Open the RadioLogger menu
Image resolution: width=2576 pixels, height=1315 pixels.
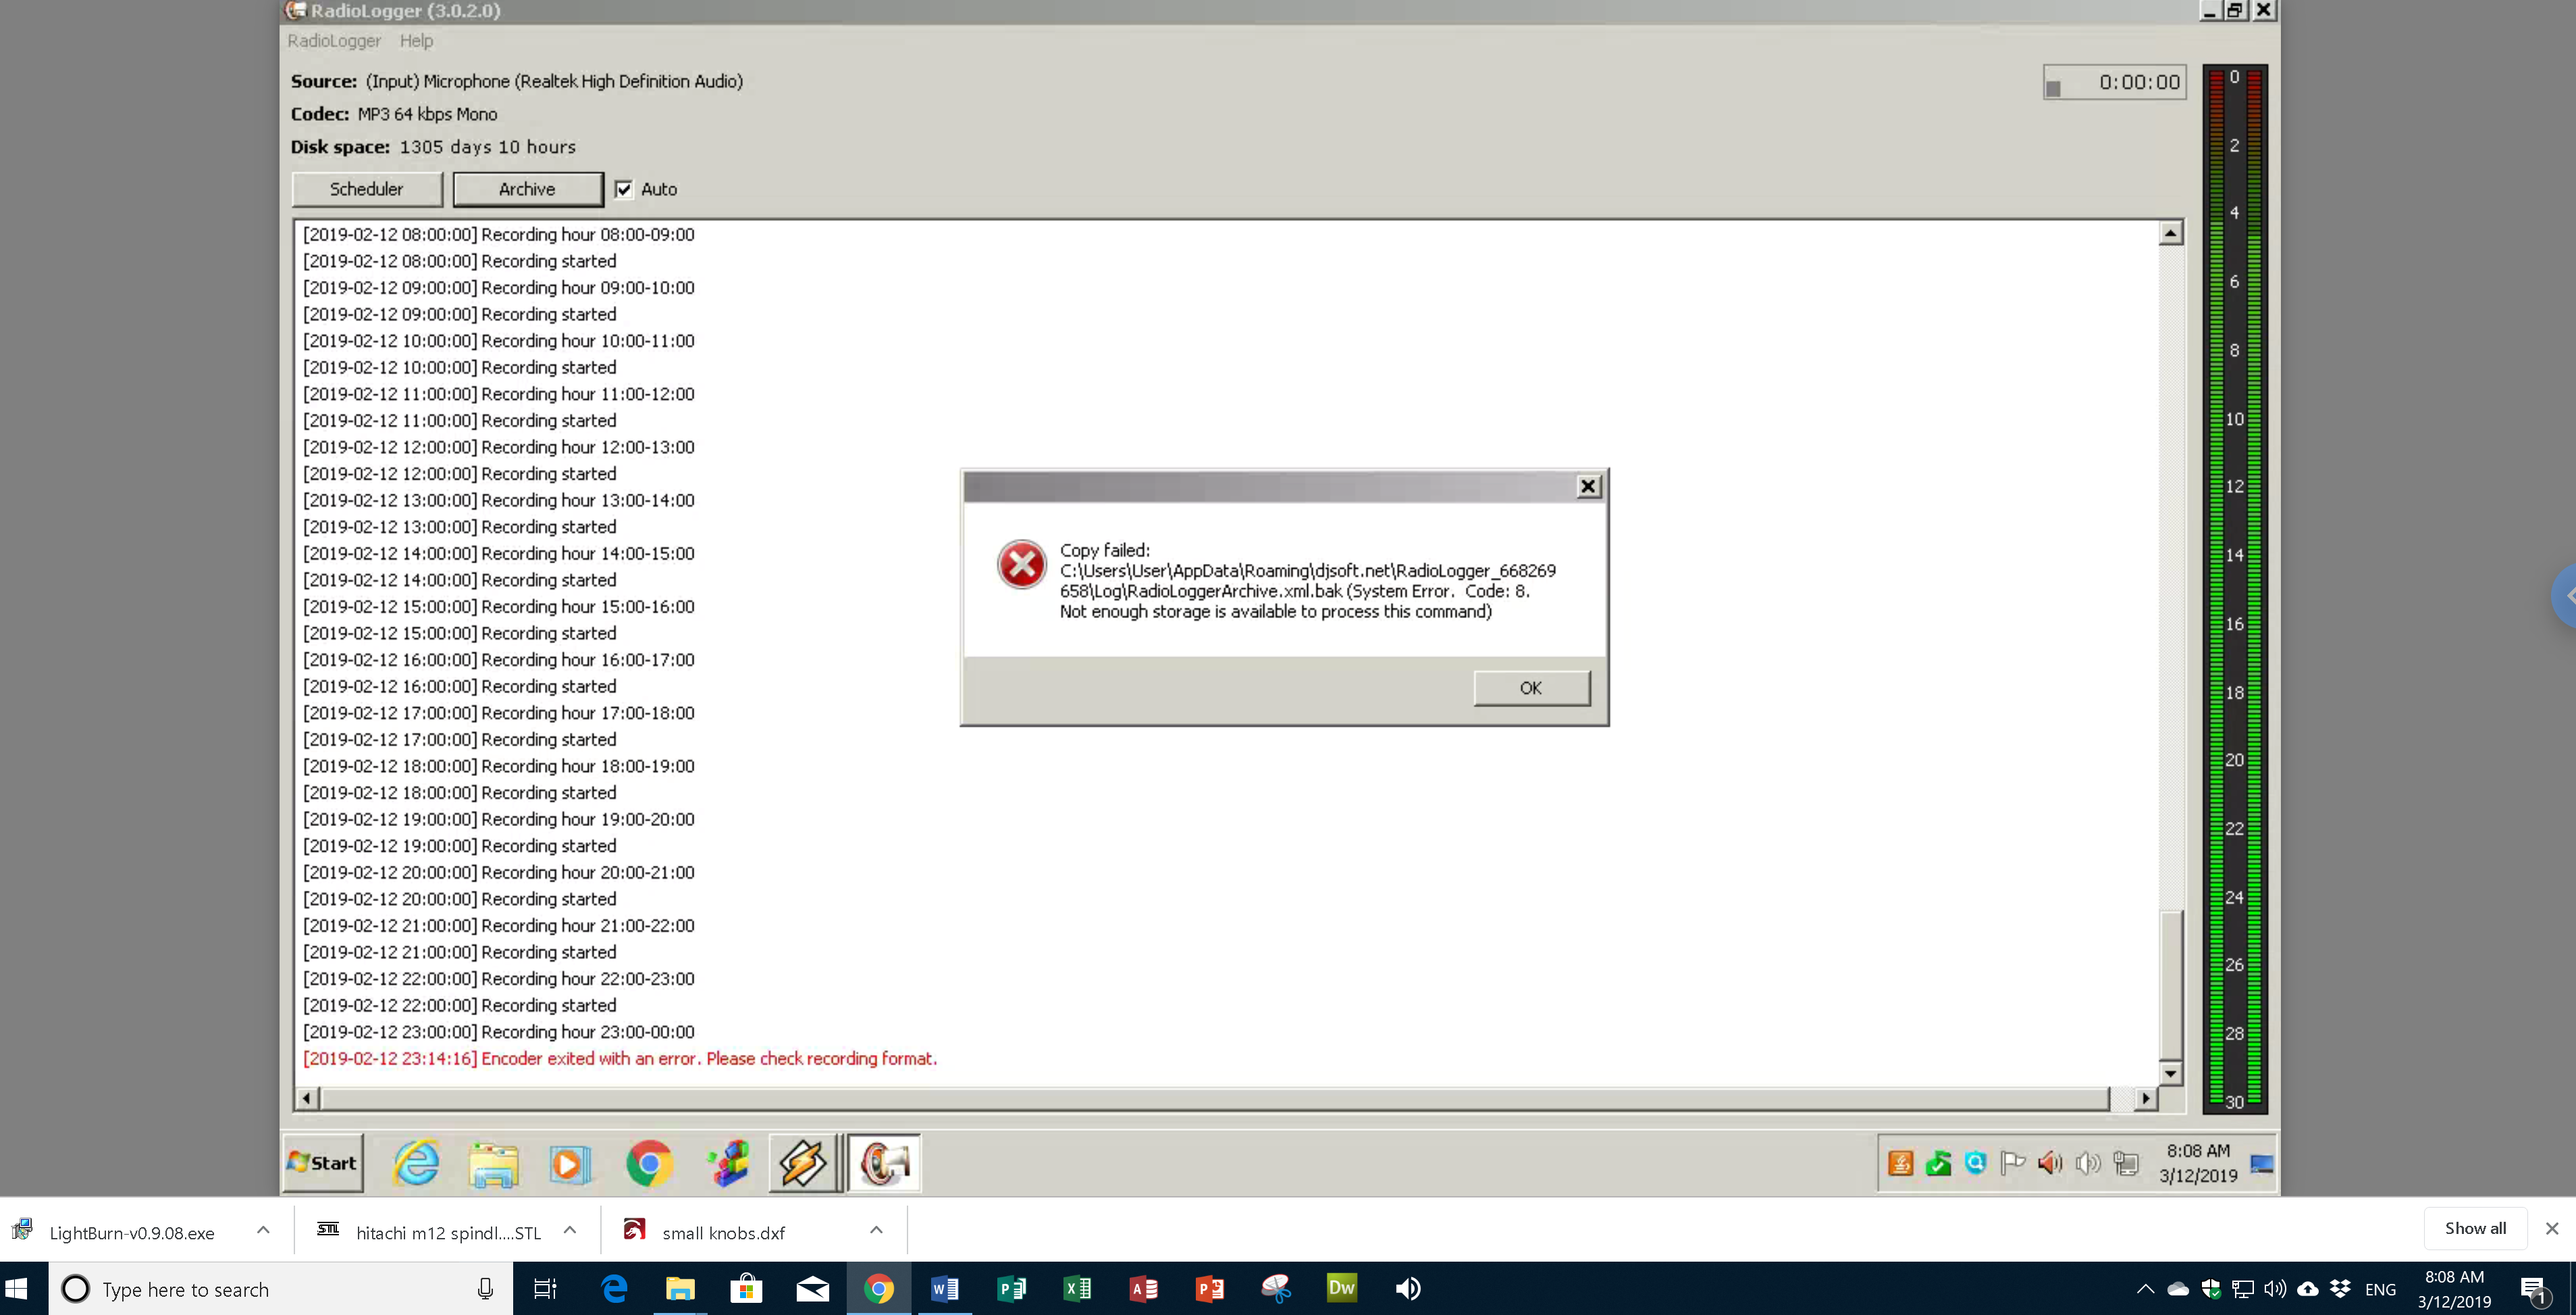(x=334, y=41)
